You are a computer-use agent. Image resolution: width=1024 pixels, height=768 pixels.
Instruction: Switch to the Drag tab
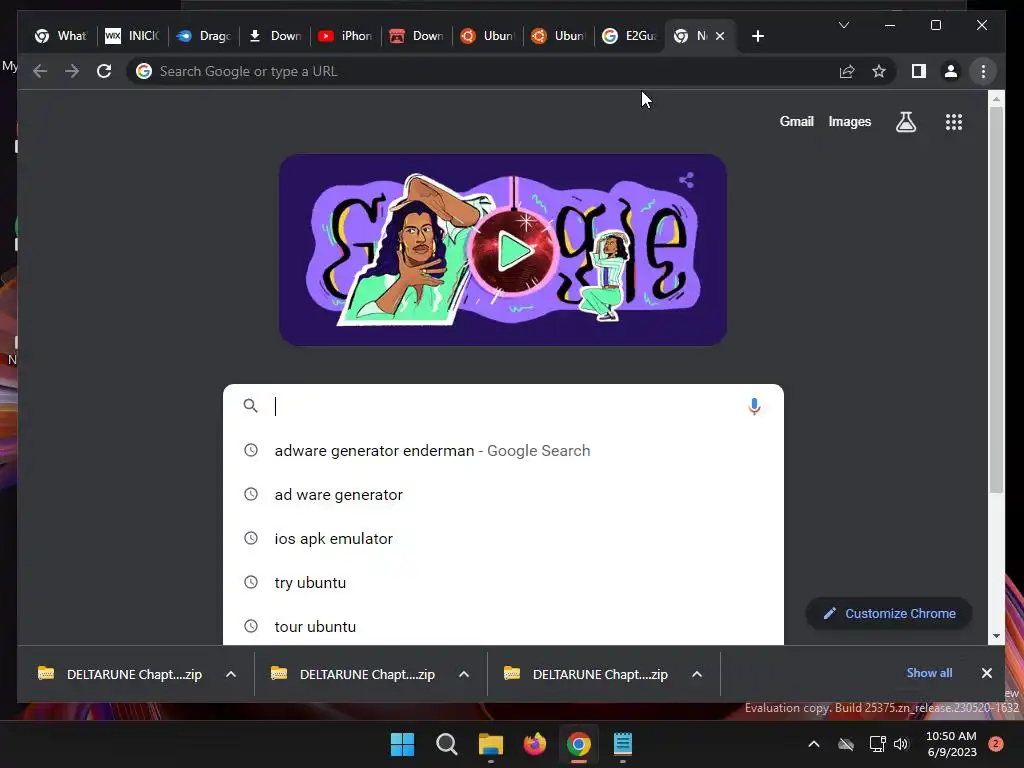pyautogui.click(x=204, y=36)
